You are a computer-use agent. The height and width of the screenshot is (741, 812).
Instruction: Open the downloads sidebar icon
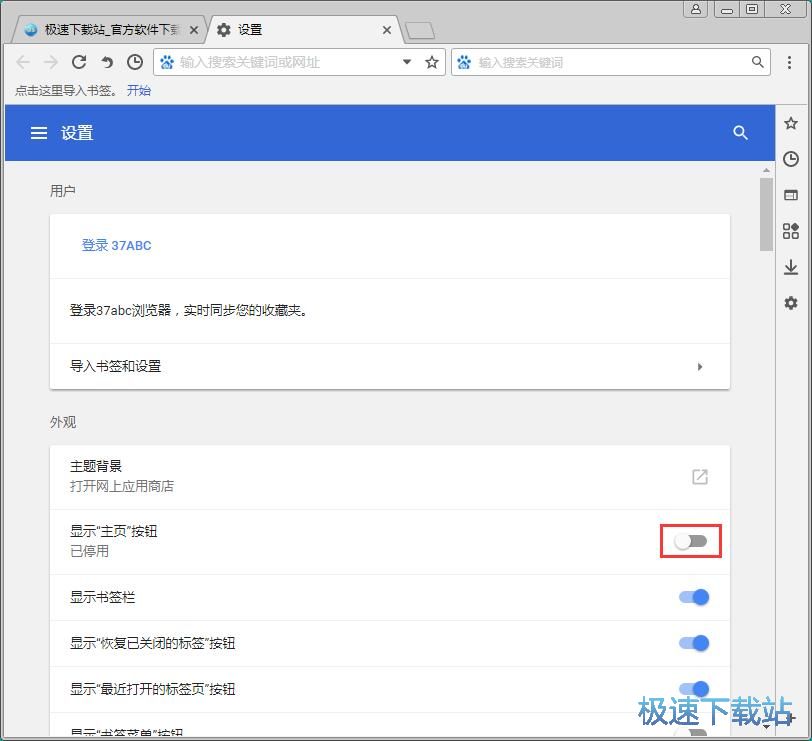pos(791,267)
